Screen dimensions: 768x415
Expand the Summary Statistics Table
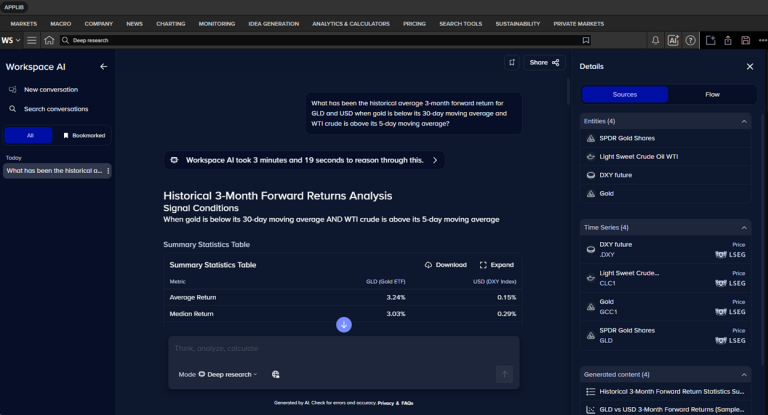point(497,265)
